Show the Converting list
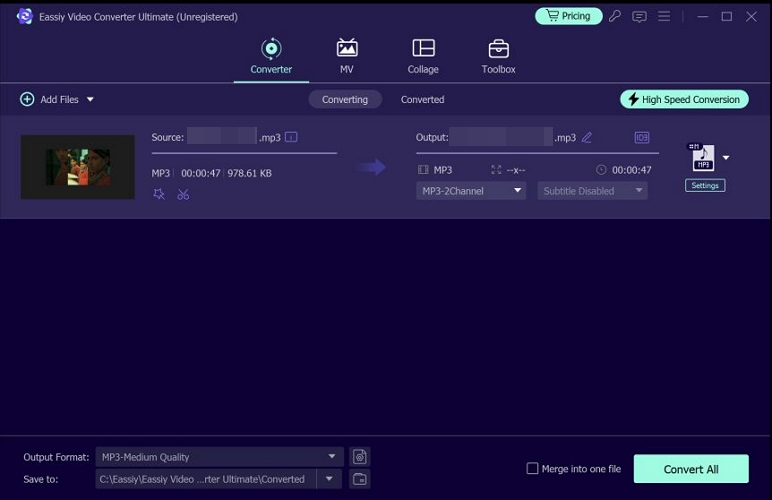 coord(345,99)
